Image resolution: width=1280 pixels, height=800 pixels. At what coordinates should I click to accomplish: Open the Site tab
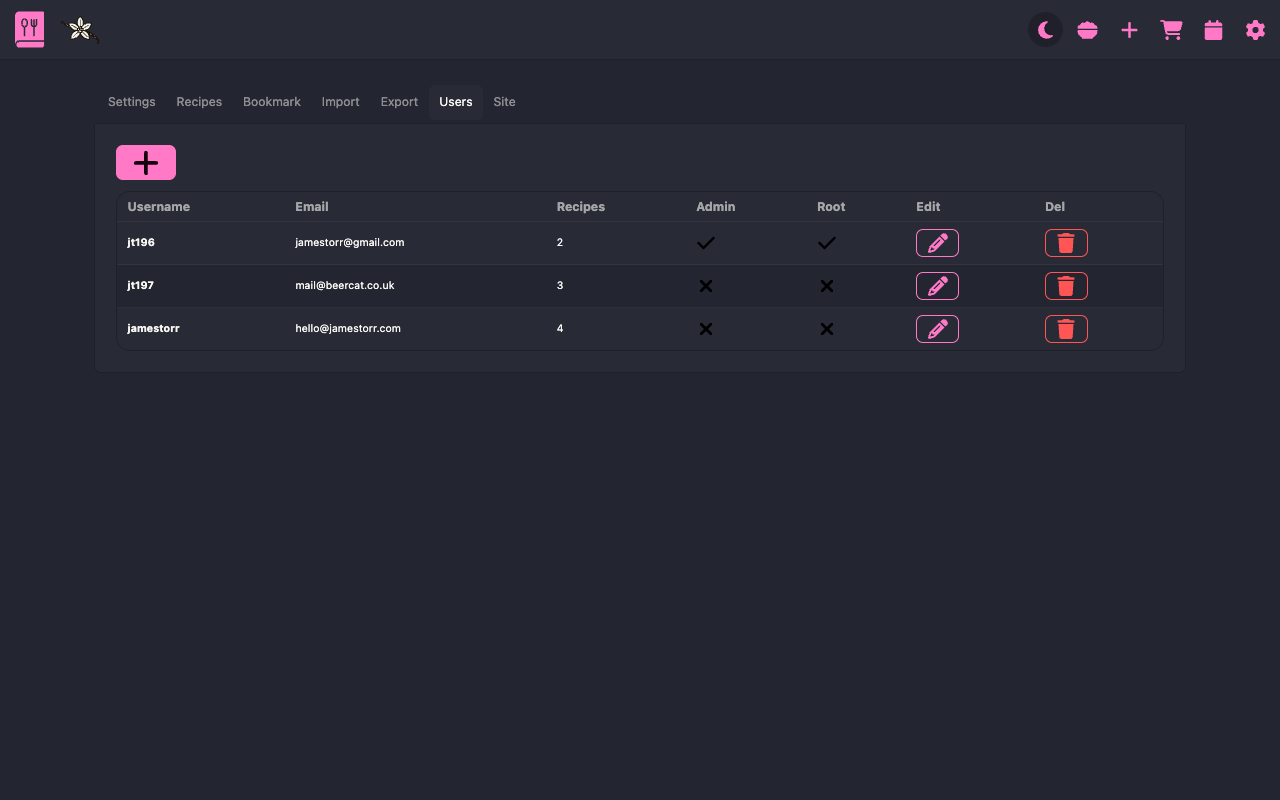point(505,102)
